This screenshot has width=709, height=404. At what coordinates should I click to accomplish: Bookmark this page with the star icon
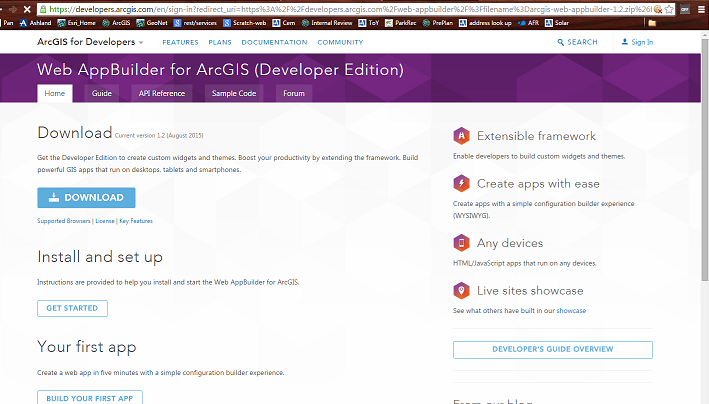669,9
